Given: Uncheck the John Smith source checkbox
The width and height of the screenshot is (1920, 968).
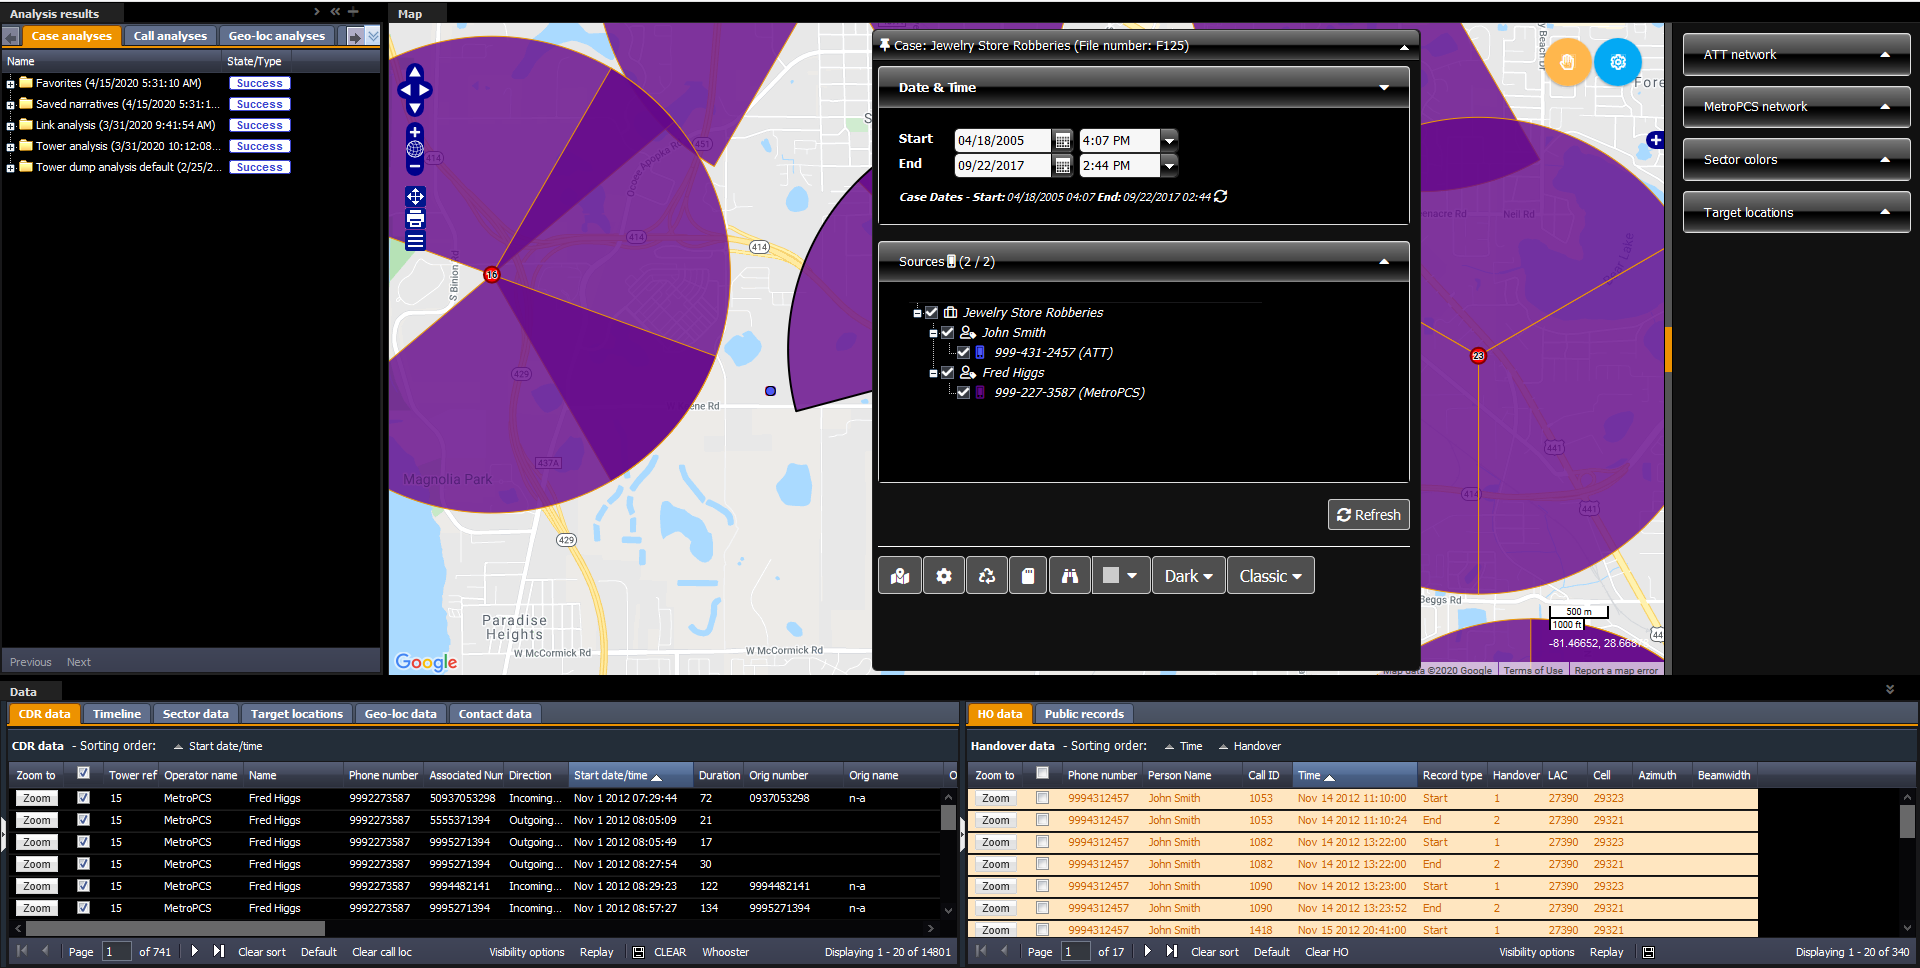Looking at the screenshot, I should (x=948, y=332).
